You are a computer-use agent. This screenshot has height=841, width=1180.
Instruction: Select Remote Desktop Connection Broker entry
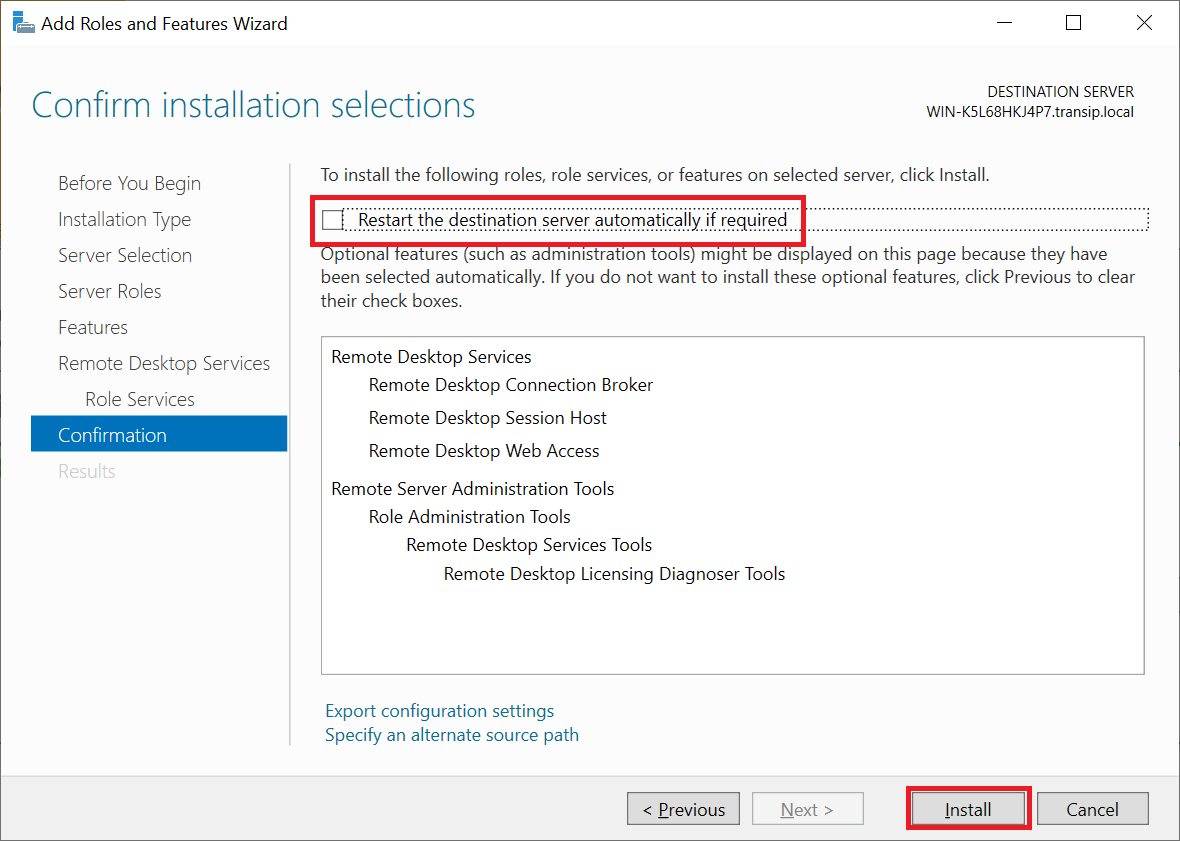pyautogui.click(x=510, y=385)
